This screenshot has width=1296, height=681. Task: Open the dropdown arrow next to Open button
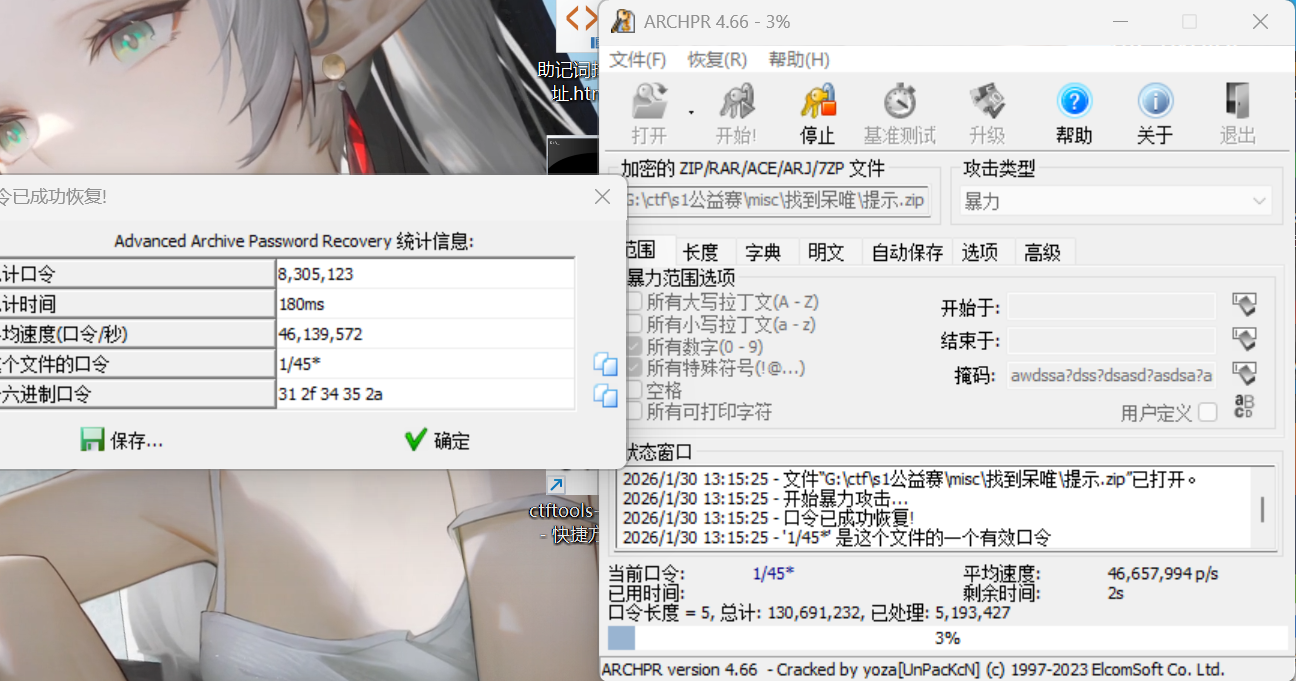[691, 112]
